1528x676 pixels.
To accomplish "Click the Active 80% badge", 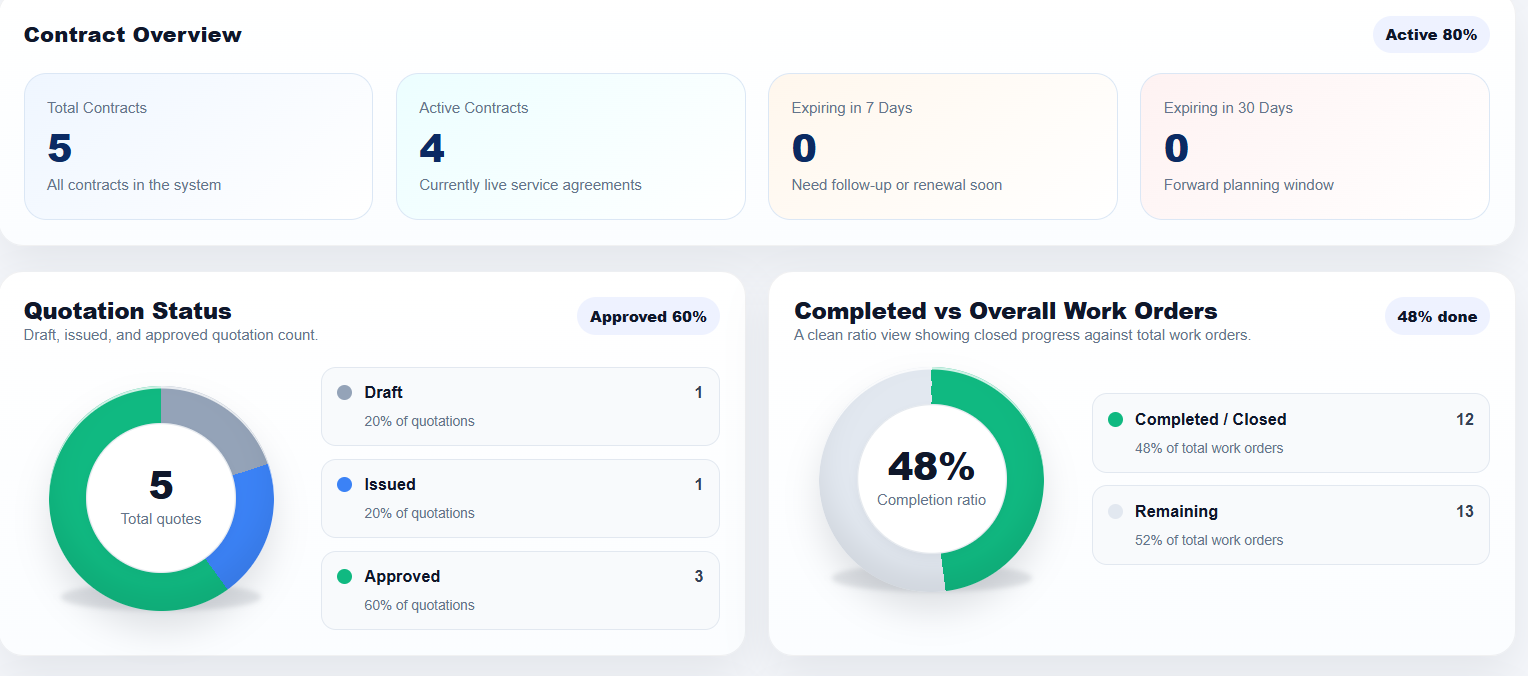I will pyautogui.click(x=1431, y=35).
